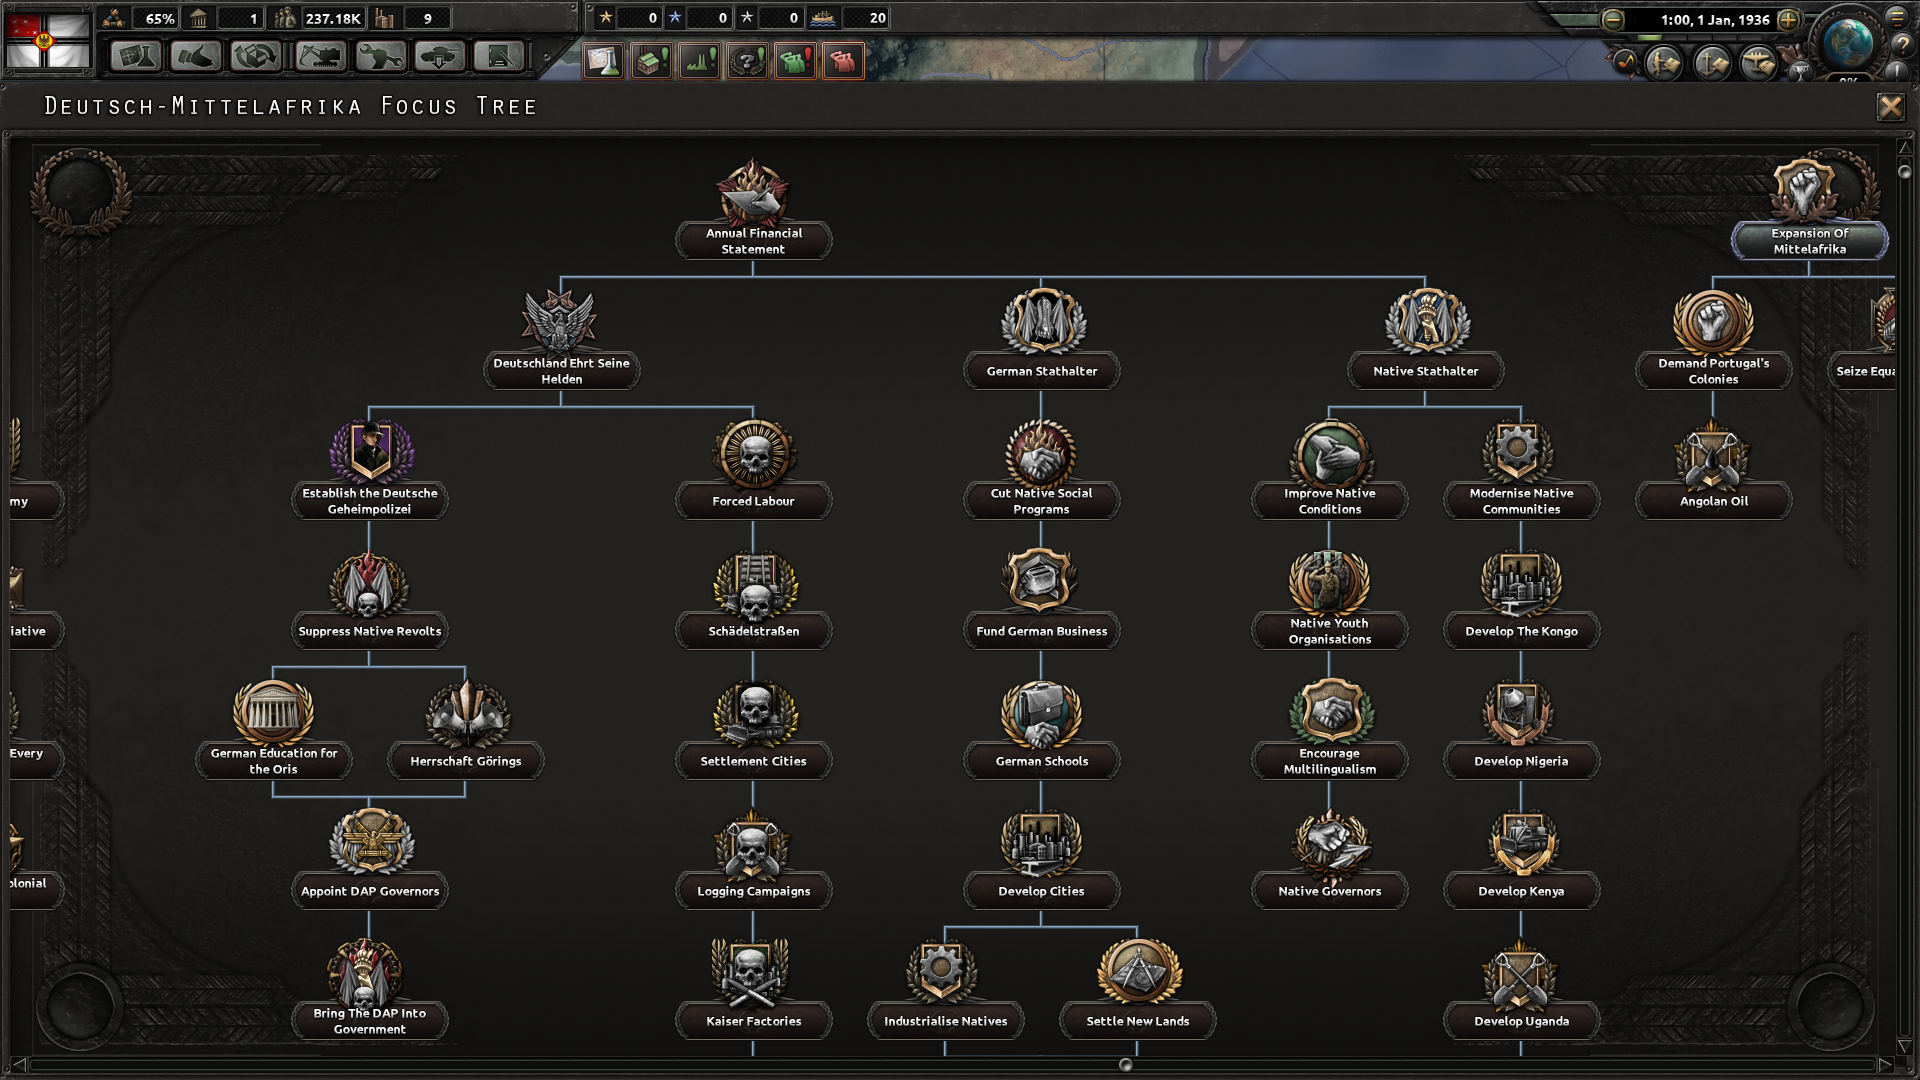Open help question mark button
The height and width of the screenshot is (1080, 1920).
click(x=1901, y=45)
